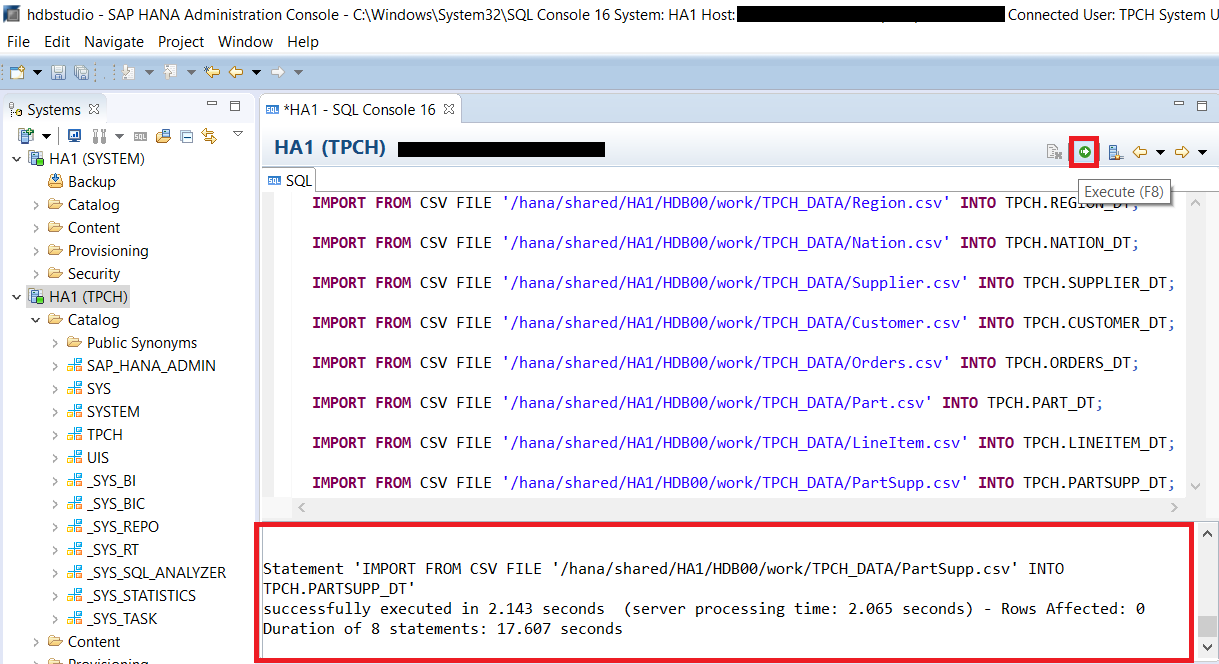Screen dimensions: 1219x664
Task: Open the New wizard dropdown arrow in main toolbar
Action: click(37, 72)
